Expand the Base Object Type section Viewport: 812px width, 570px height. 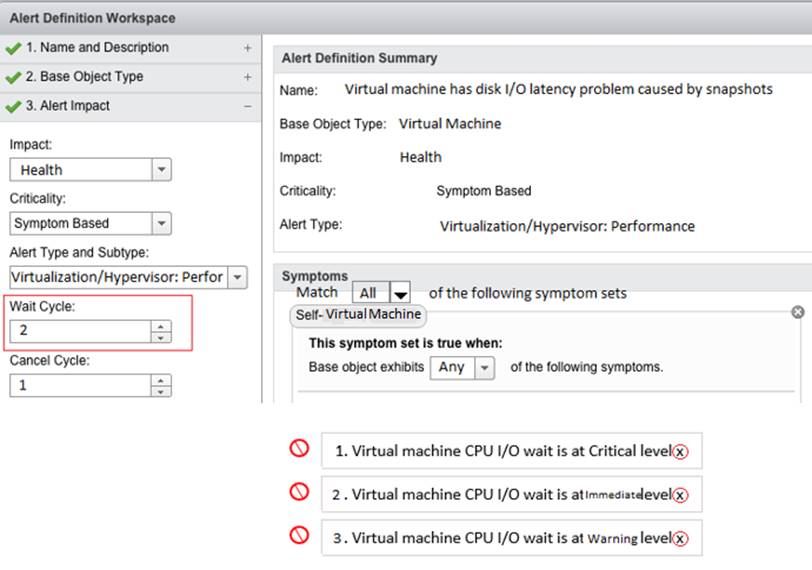(248, 77)
